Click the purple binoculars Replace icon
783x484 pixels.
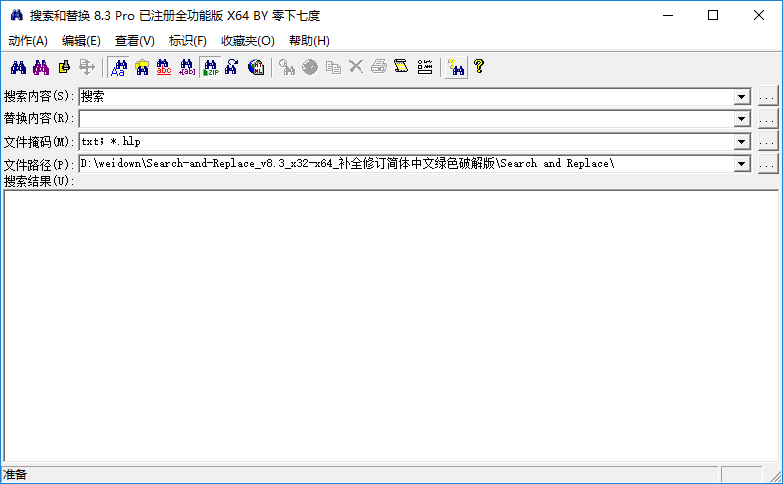pyautogui.click(x=41, y=67)
